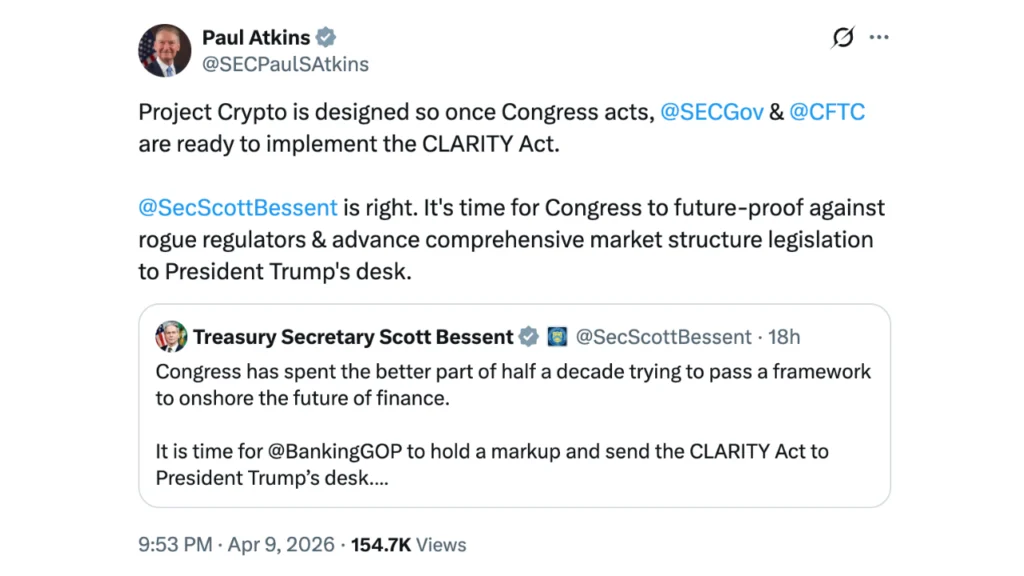
Task: Click the 9:53 PM Apr 9 timestamp
Action: (235, 545)
